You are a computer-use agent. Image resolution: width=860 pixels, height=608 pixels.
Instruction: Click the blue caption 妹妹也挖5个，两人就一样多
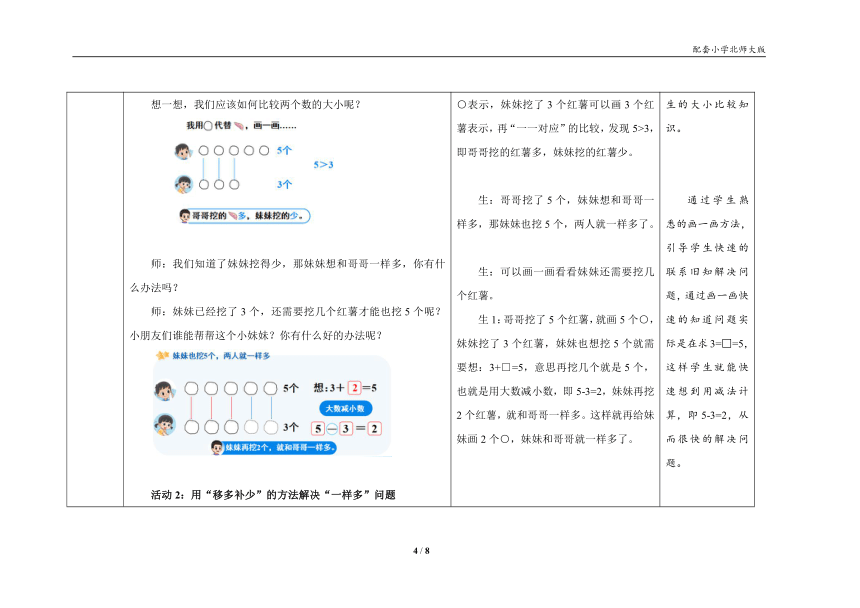coord(222,356)
